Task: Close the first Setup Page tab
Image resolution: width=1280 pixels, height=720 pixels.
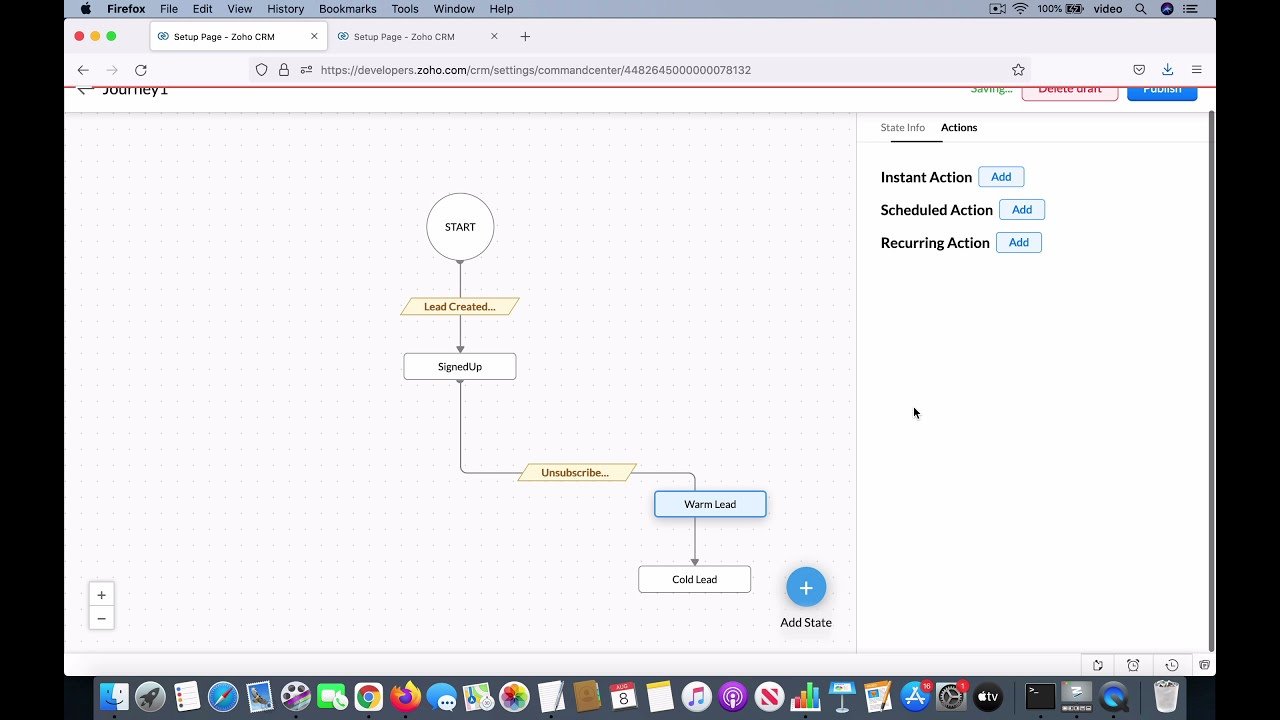Action: point(314,37)
